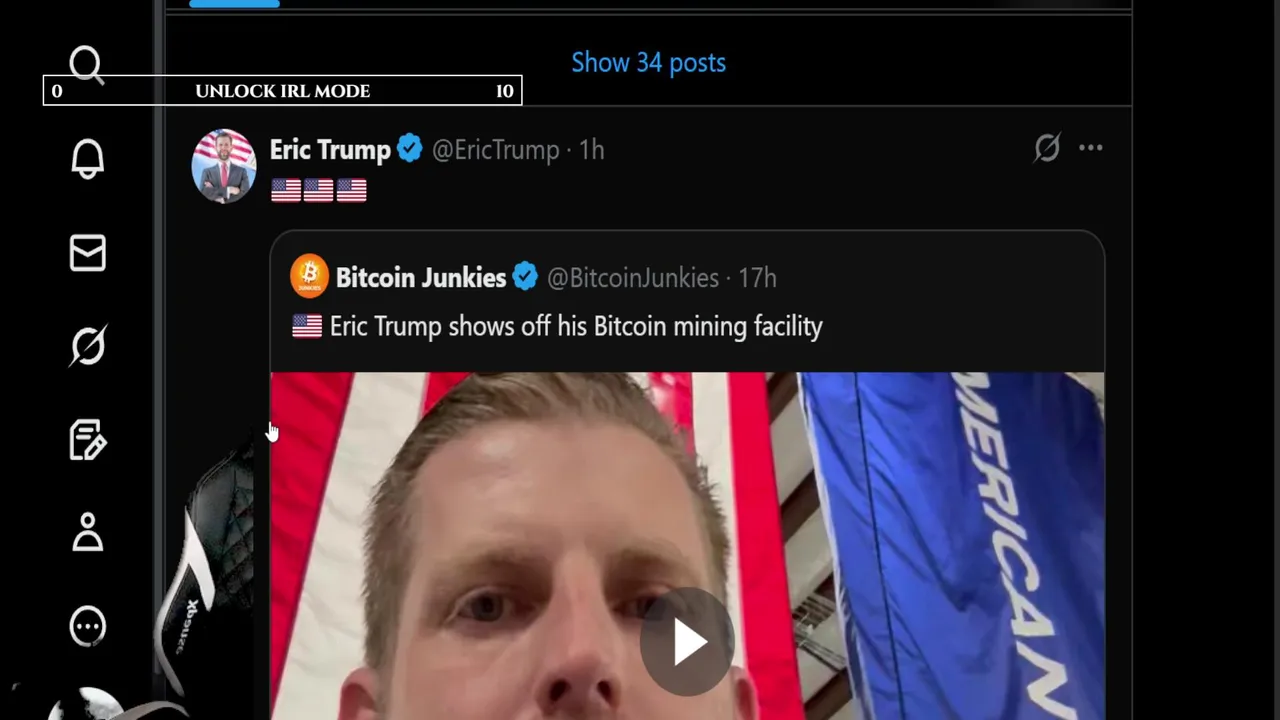This screenshot has width=1280, height=720.
Task: Open the more circle icon in sidebar
Action: pyautogui.click(x=87, y=627)
